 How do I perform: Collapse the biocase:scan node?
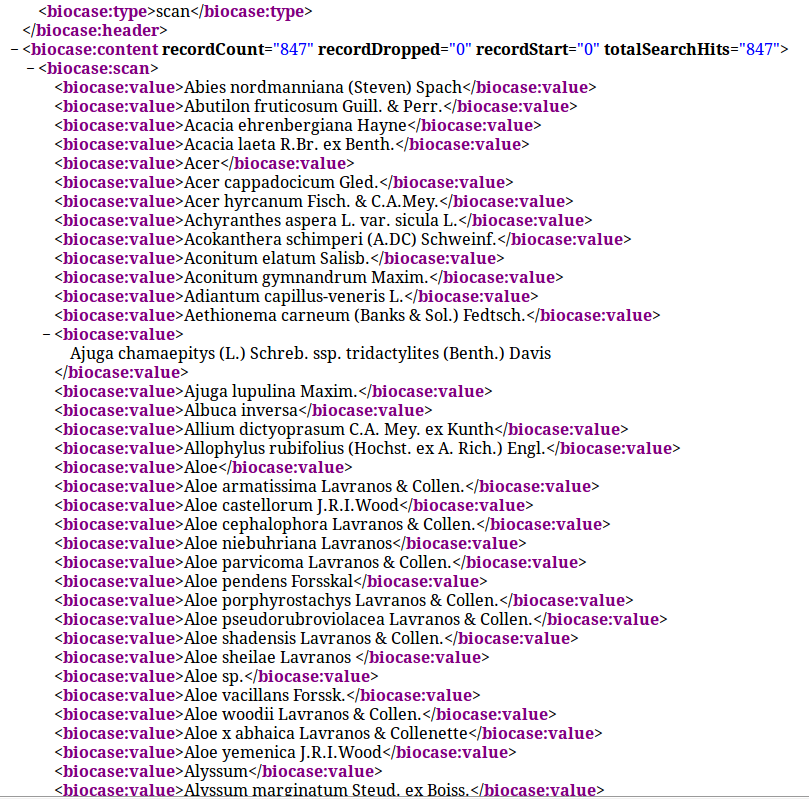(x=31, y=69)
